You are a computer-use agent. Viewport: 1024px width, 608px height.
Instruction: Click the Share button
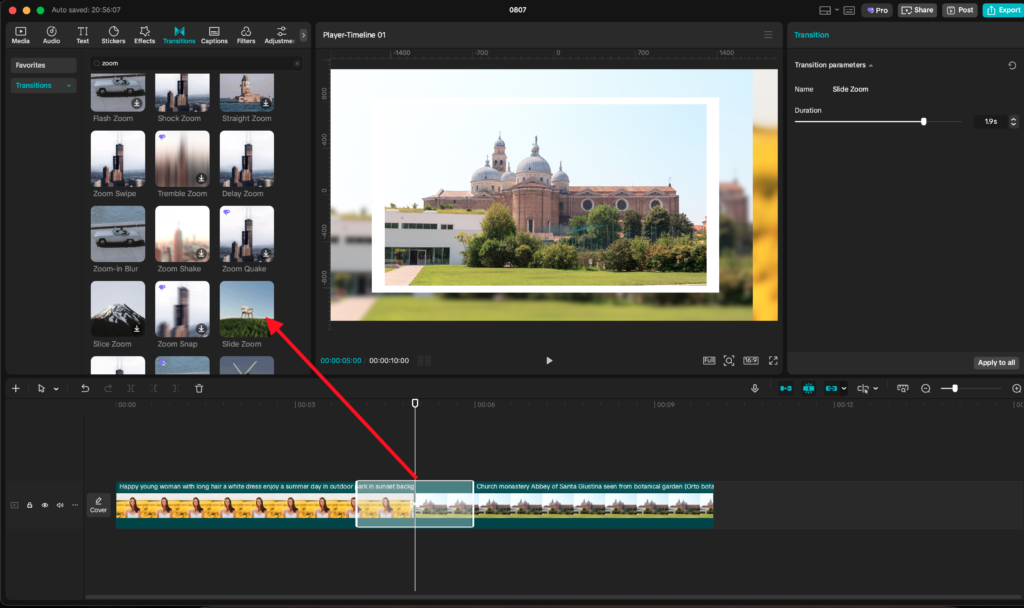[917, 10]
